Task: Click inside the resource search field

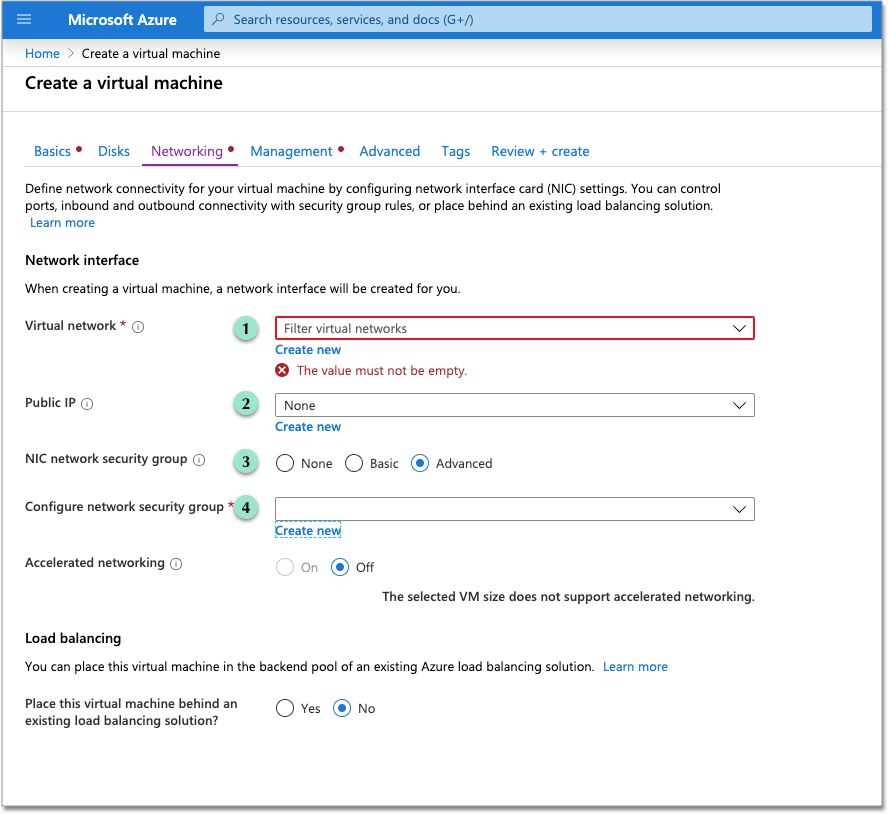Action: (450, 19)
